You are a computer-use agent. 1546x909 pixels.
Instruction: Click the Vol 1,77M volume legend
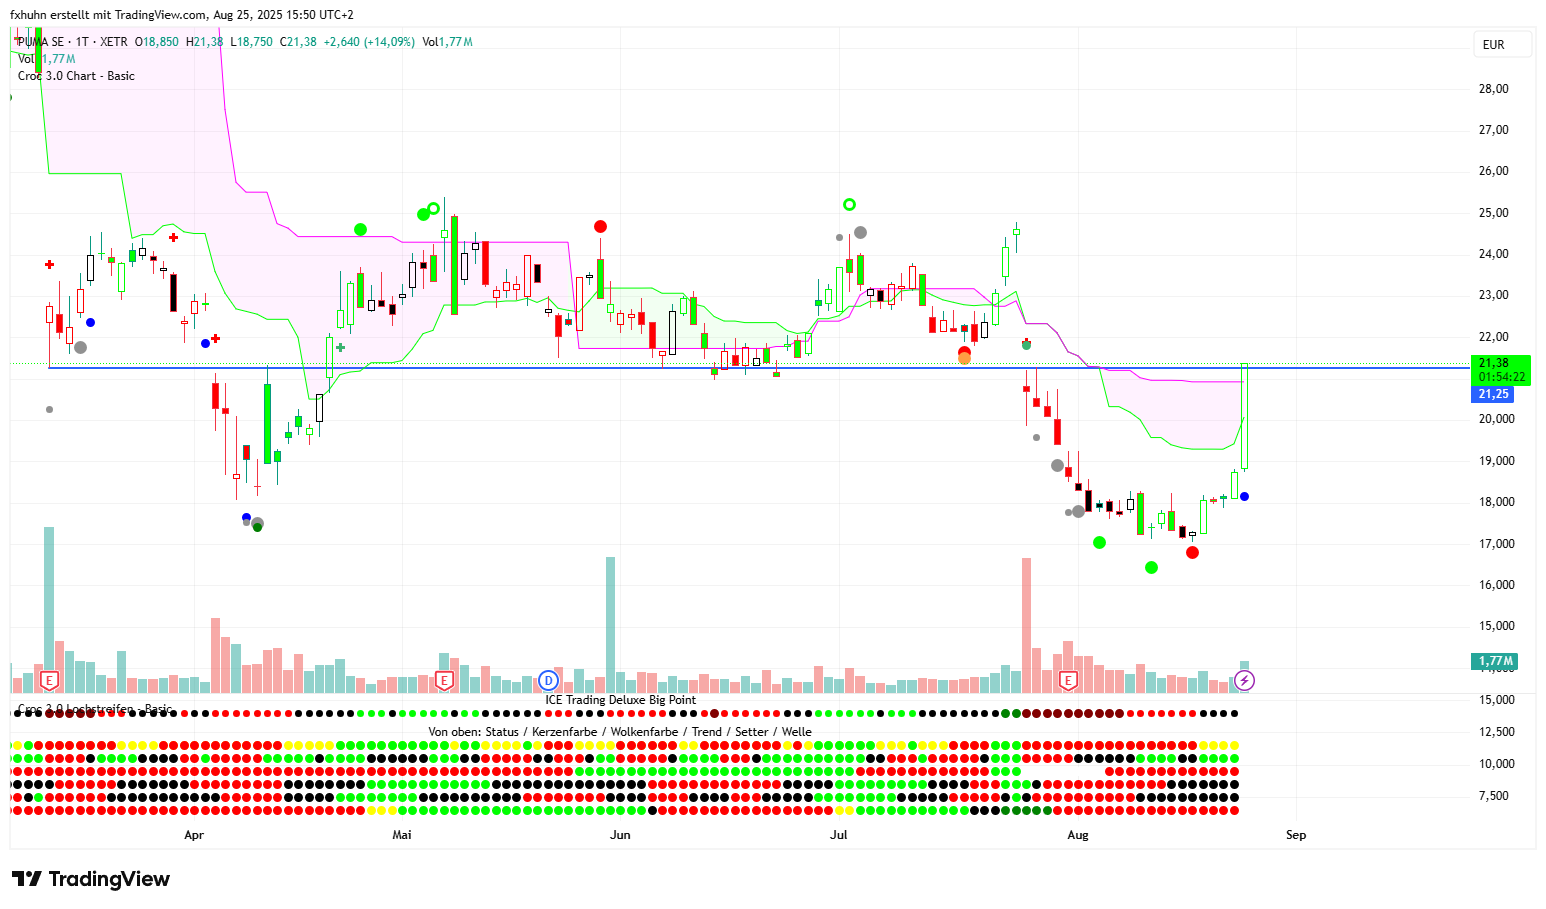coord(47,59)
